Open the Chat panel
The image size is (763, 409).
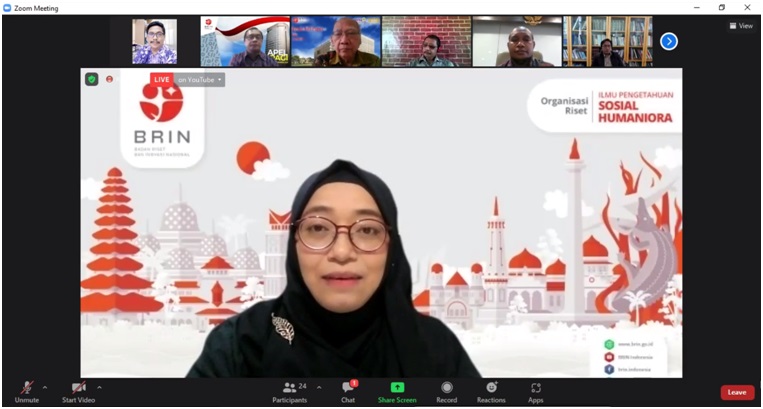tap(348, 390)
